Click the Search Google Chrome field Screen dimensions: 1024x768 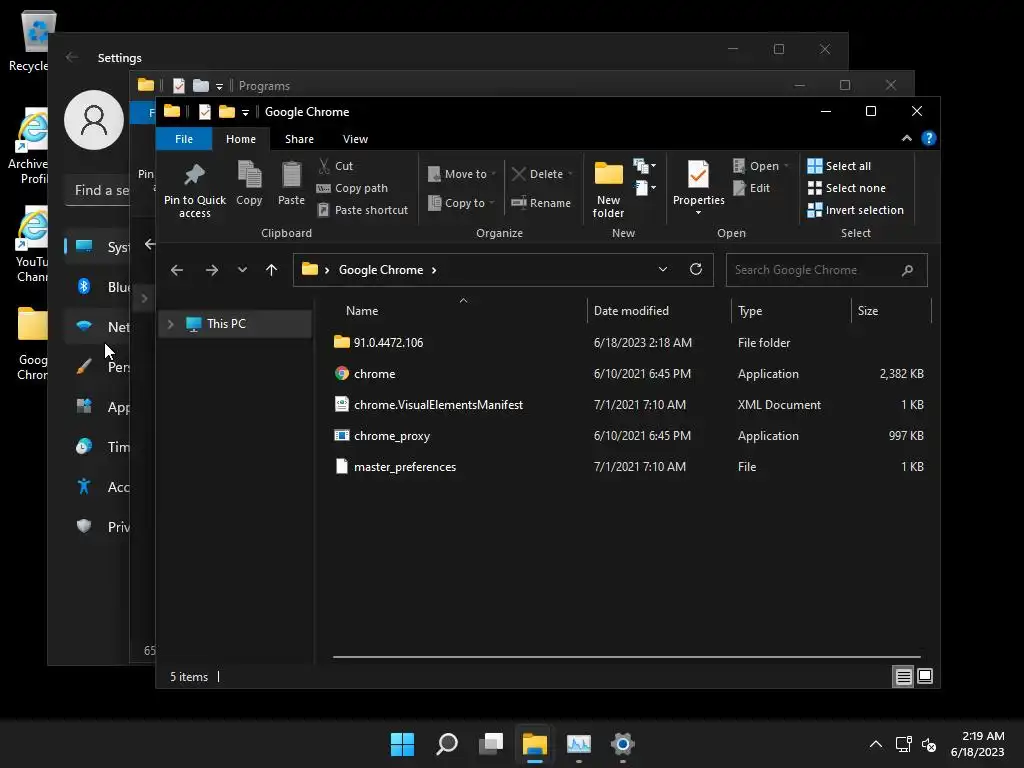point(826,270)
